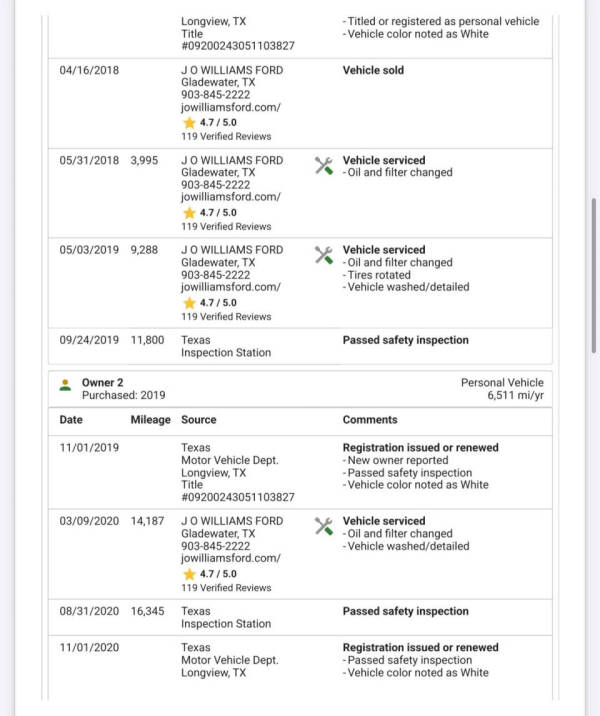This screenshot has height=716, width=600.
Task: Click the wrench icon for the 05/03/2019 service
Action: [x=324, y=256]
